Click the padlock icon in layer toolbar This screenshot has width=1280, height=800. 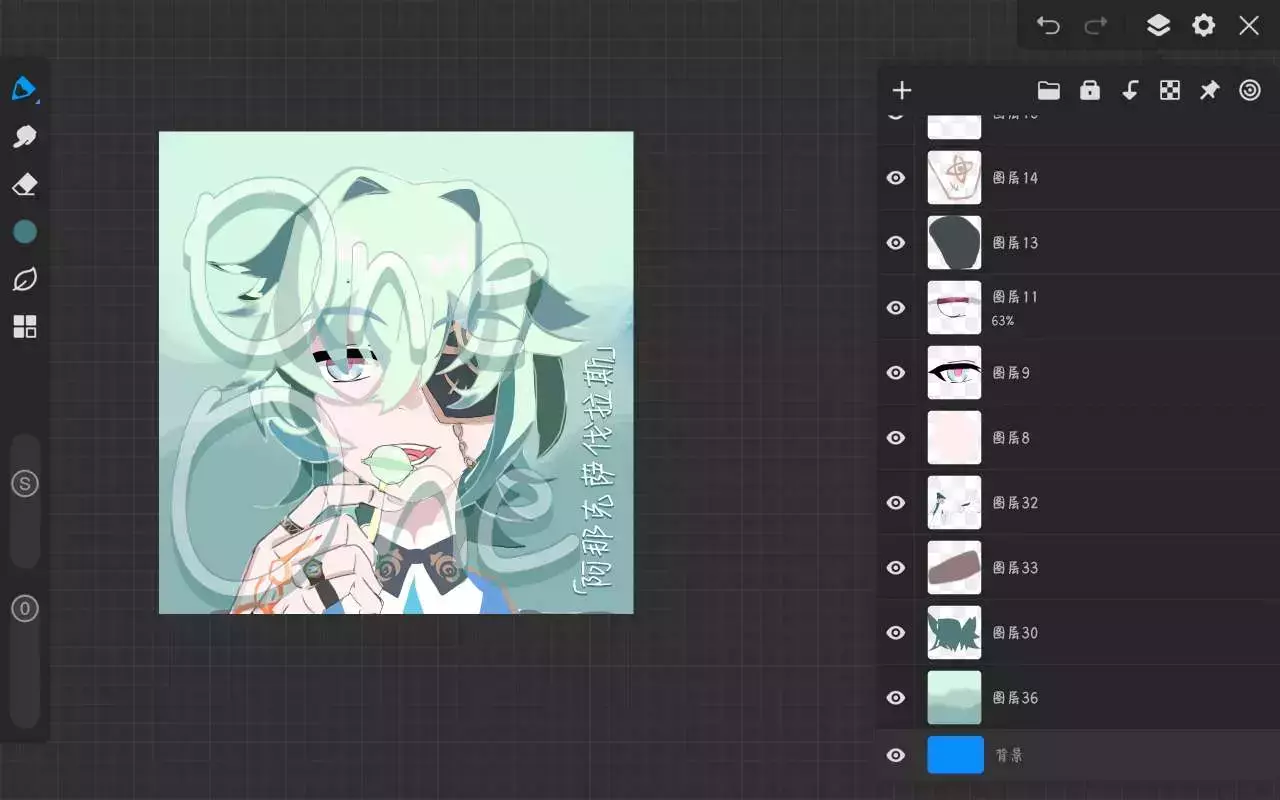[1090, 91]
